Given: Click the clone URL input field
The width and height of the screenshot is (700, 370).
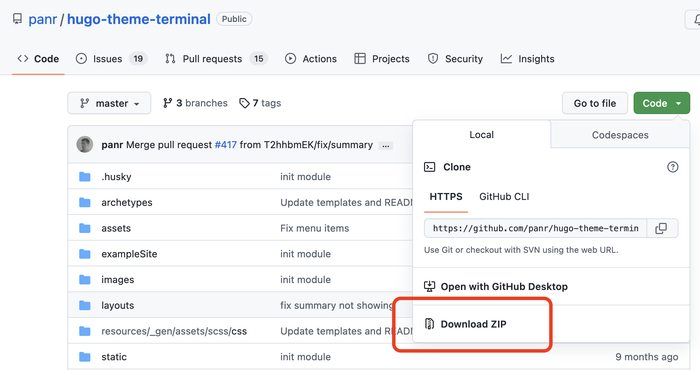Looking at the screenshot, I should tap(535, 229).
